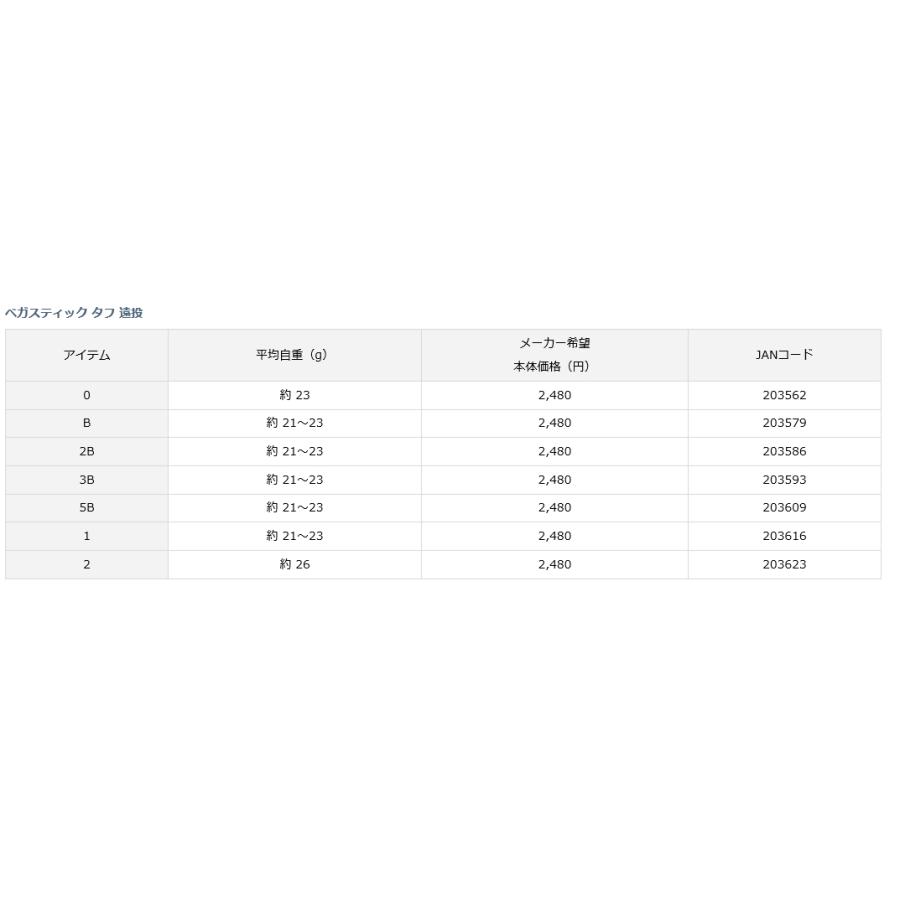Click JAN code 203609
Viewport: 900px width, 900px height.
784,508
